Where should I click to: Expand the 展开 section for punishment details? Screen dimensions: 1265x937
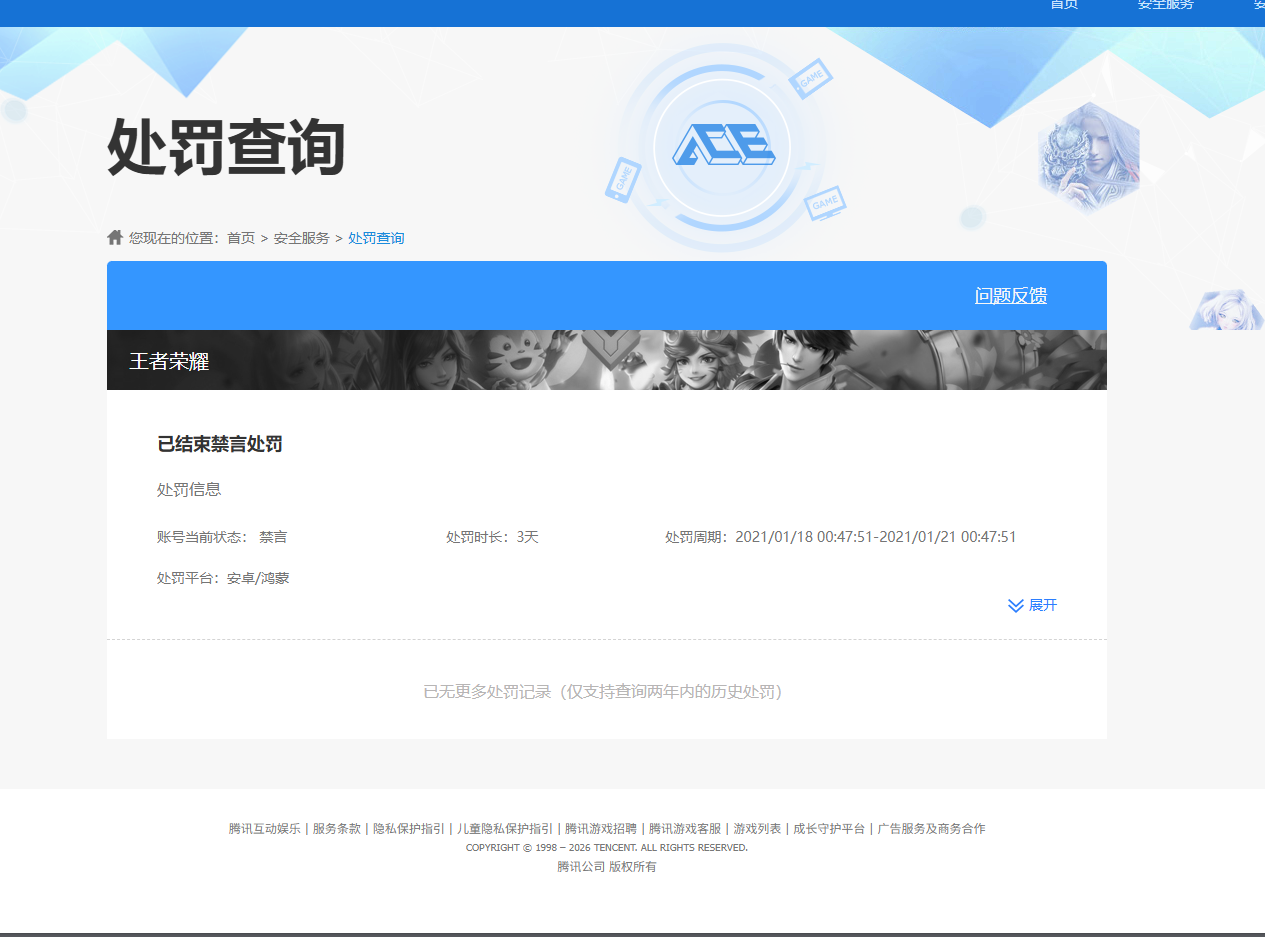click(x=1041, y=605)
